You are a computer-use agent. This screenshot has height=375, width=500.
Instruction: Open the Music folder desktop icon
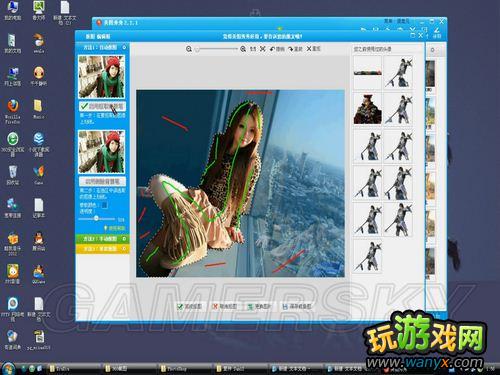(x=39, y=109)
